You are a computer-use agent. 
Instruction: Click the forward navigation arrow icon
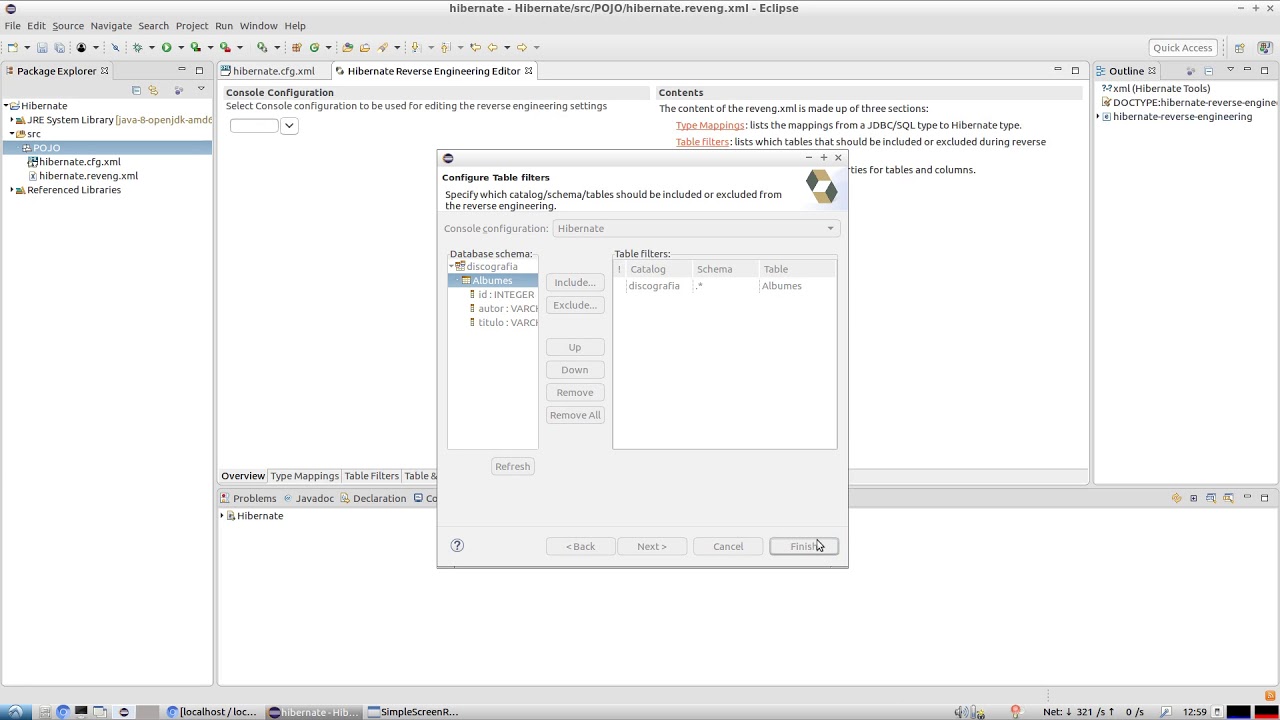521,47
